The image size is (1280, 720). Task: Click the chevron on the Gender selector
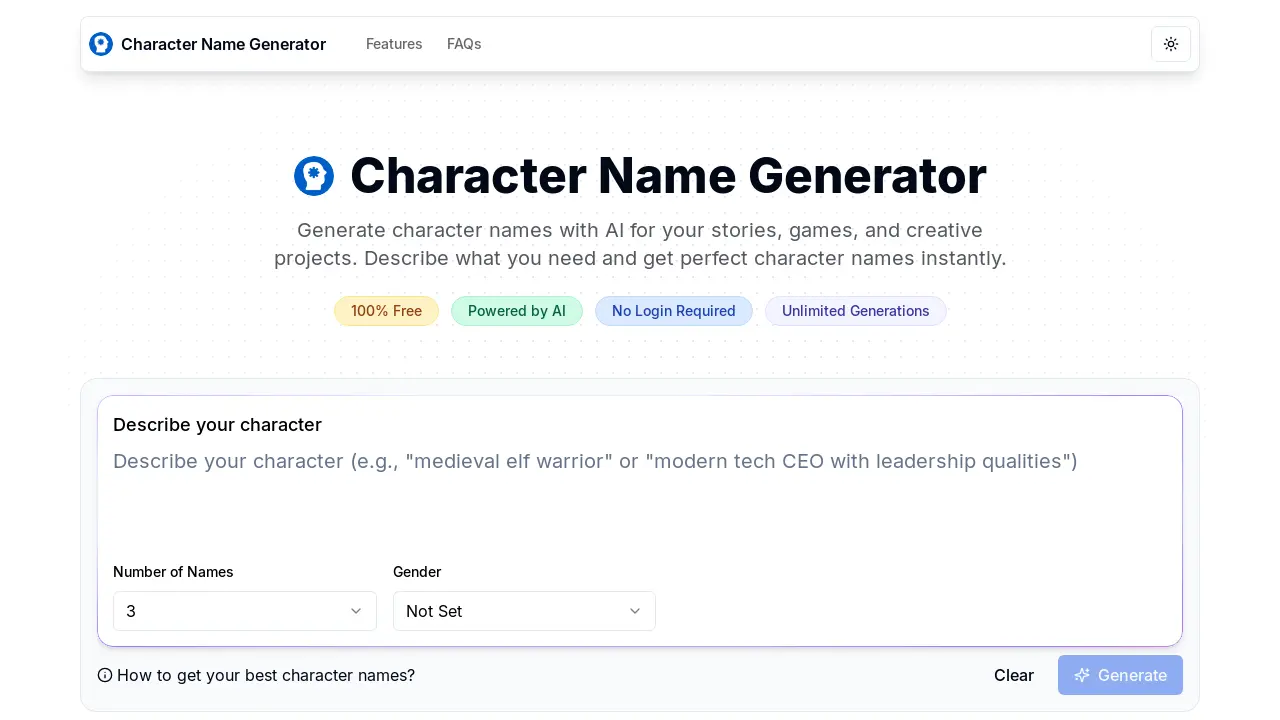(635, 611)
